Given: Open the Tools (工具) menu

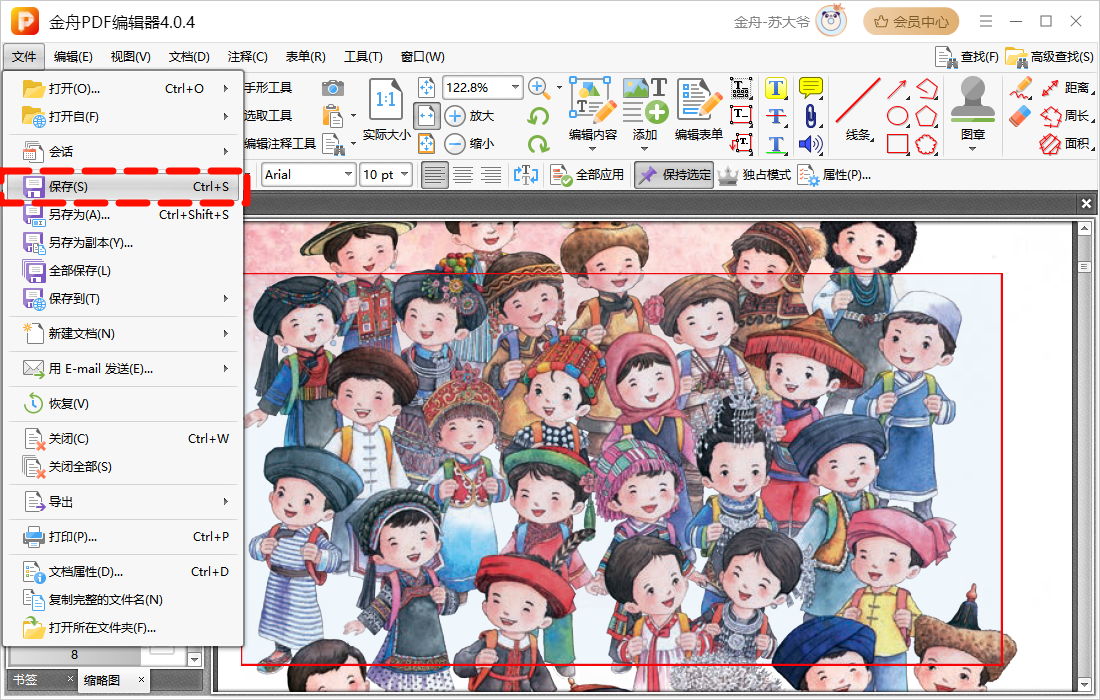Looking at the screenshot, I should (363, 57).
